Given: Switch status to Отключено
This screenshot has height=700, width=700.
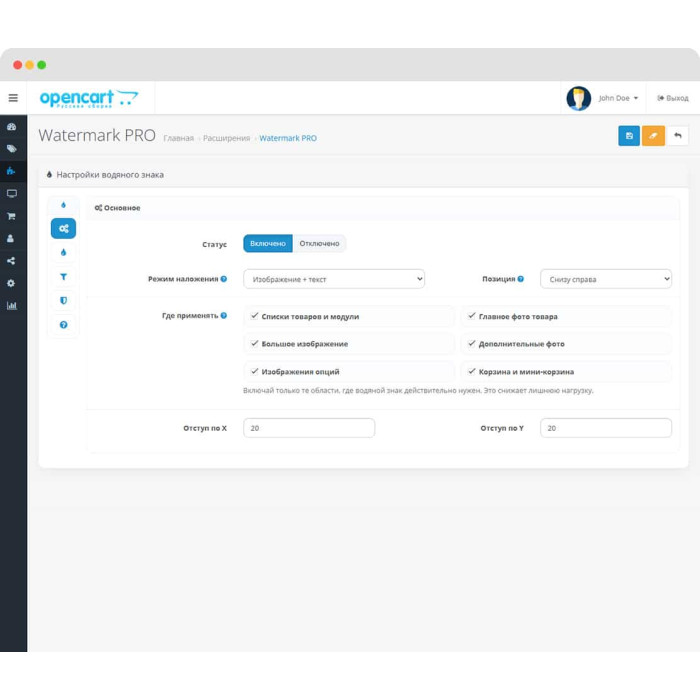Looking at the screenshot, I should point(319,243).
